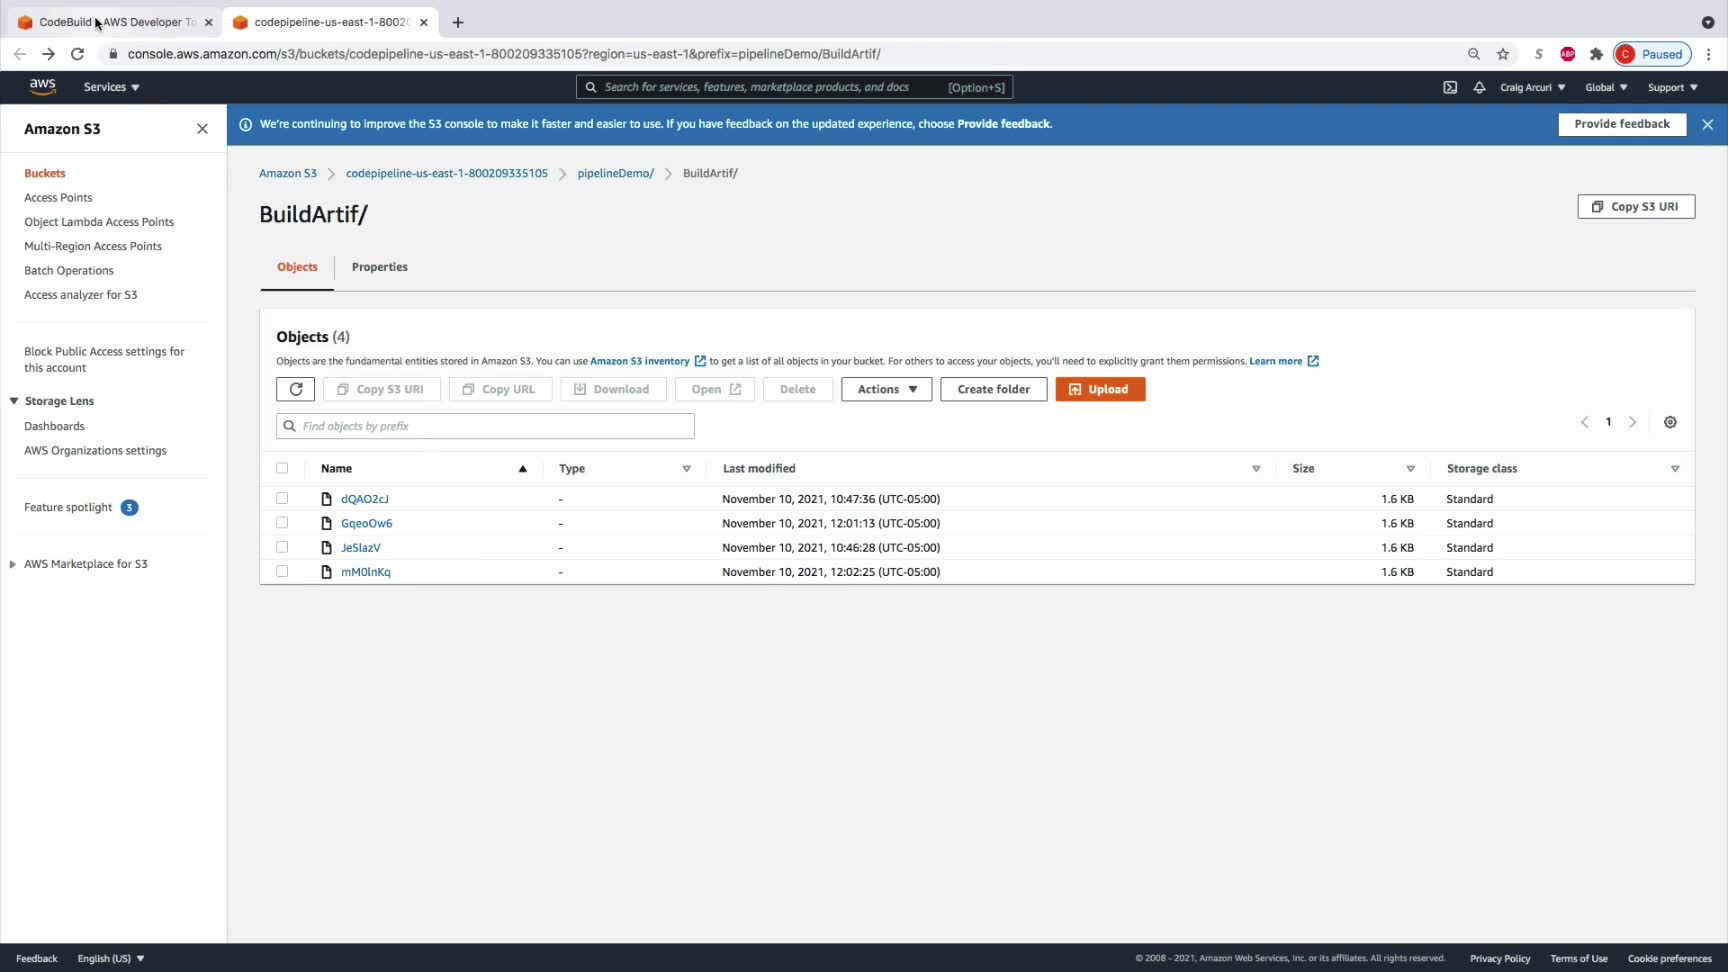Open the codepipeline bucket breadcrumb link

point(447,174)
